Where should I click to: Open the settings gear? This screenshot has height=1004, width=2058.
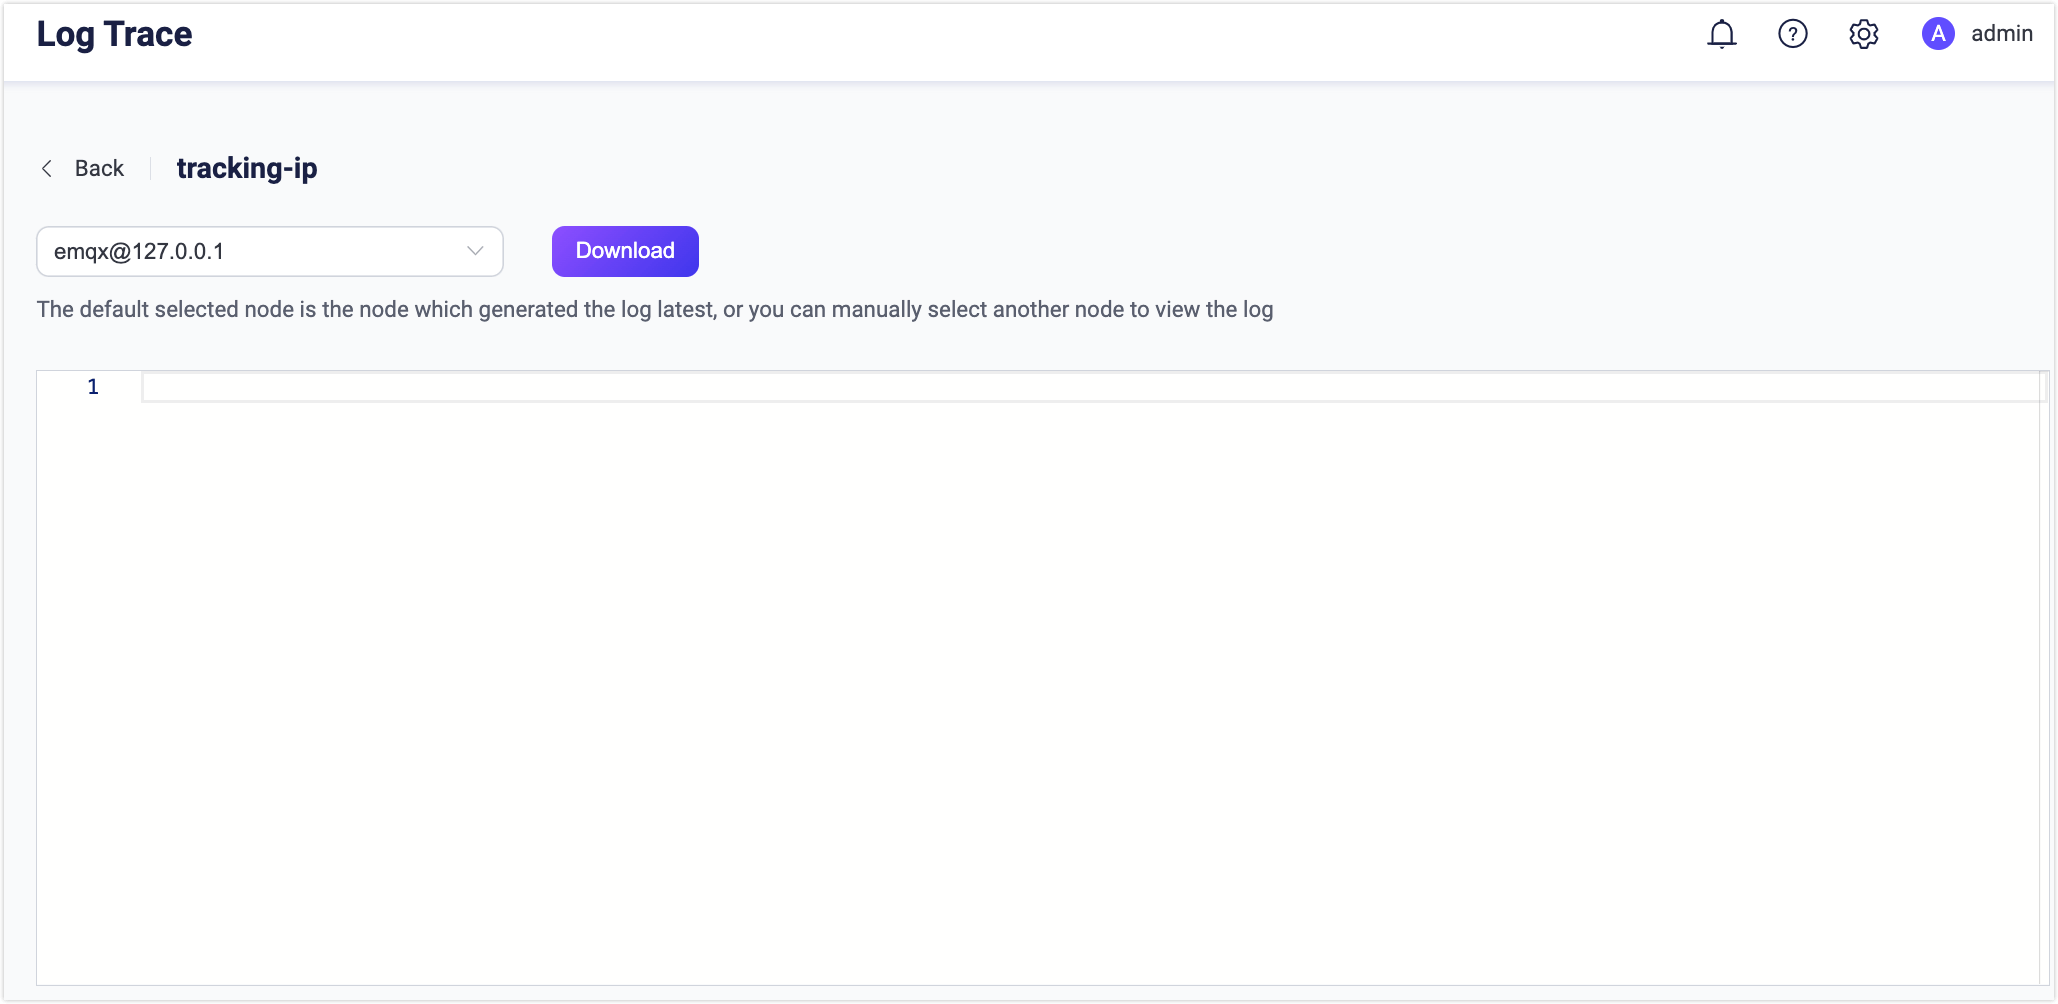[1863, 34]
